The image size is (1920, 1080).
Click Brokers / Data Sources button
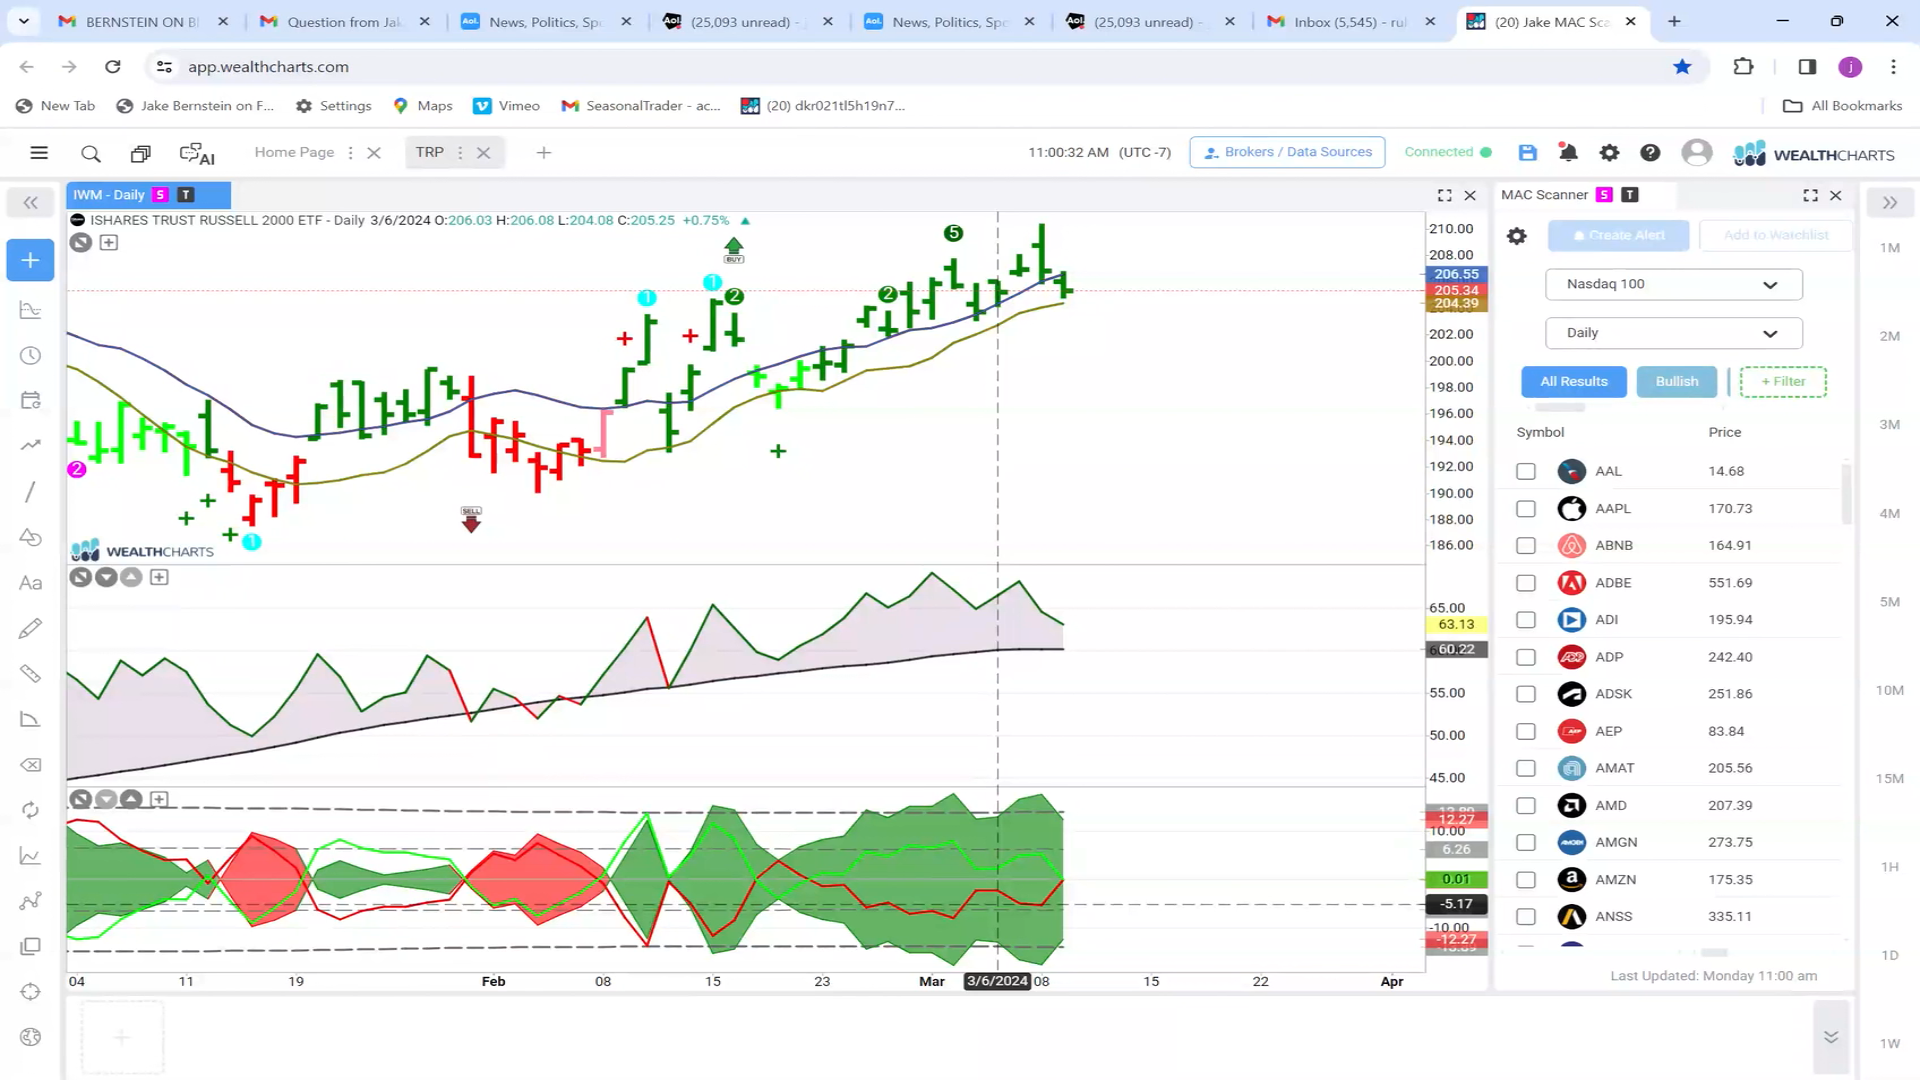coord(1287,152)
